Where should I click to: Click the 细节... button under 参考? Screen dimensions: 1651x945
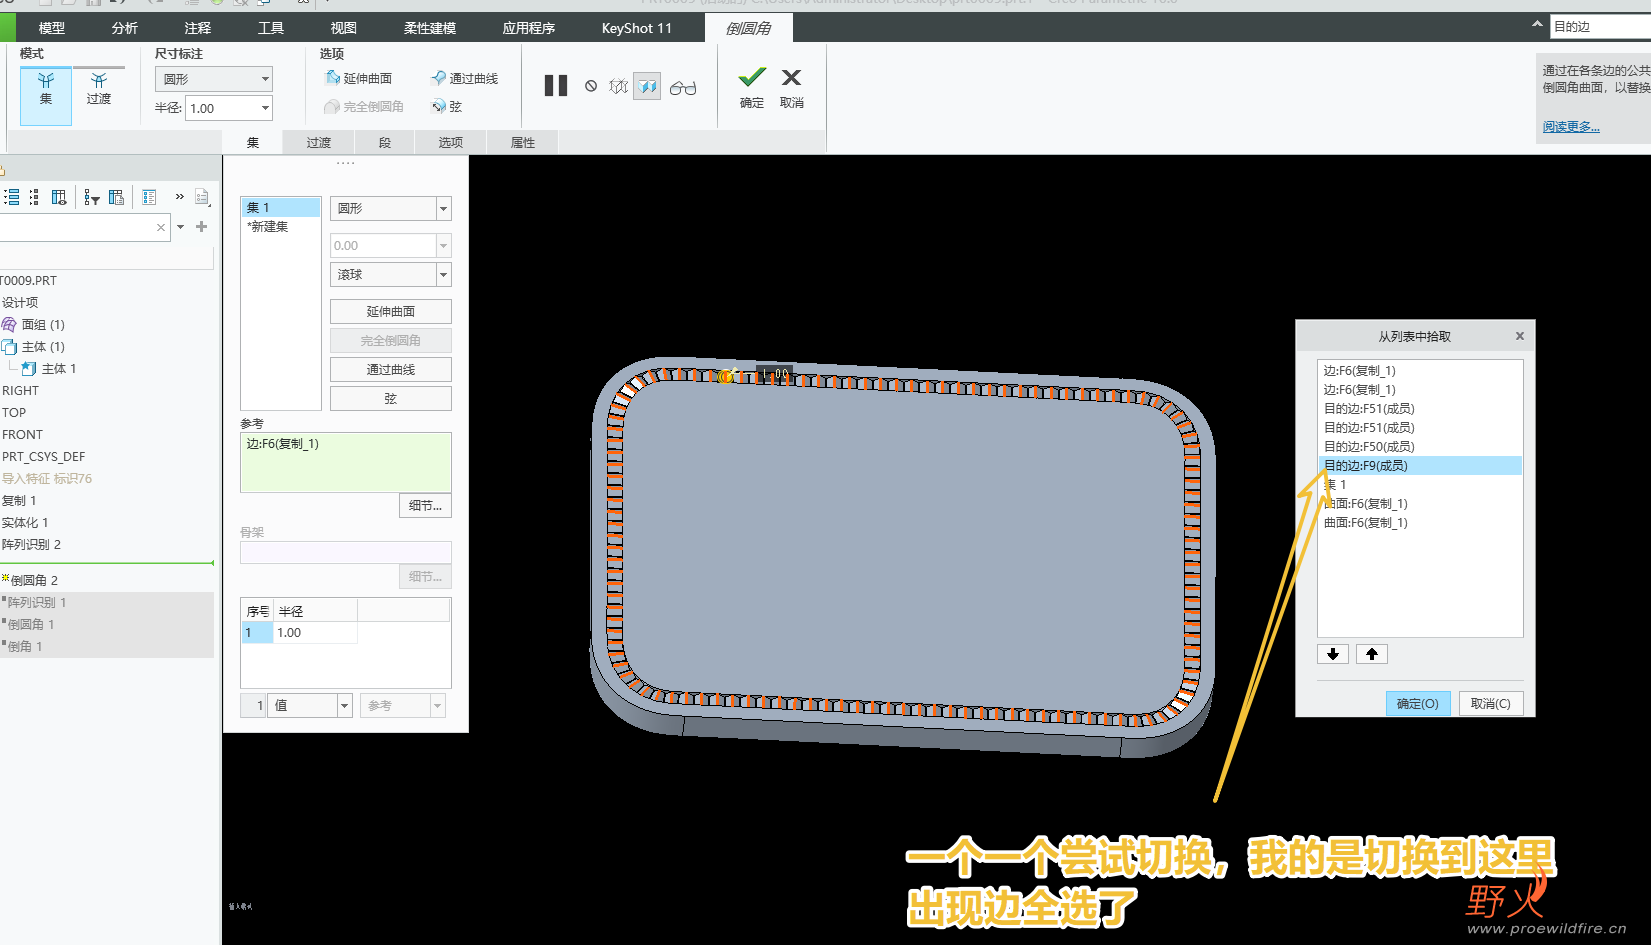(x=425, y=506)
